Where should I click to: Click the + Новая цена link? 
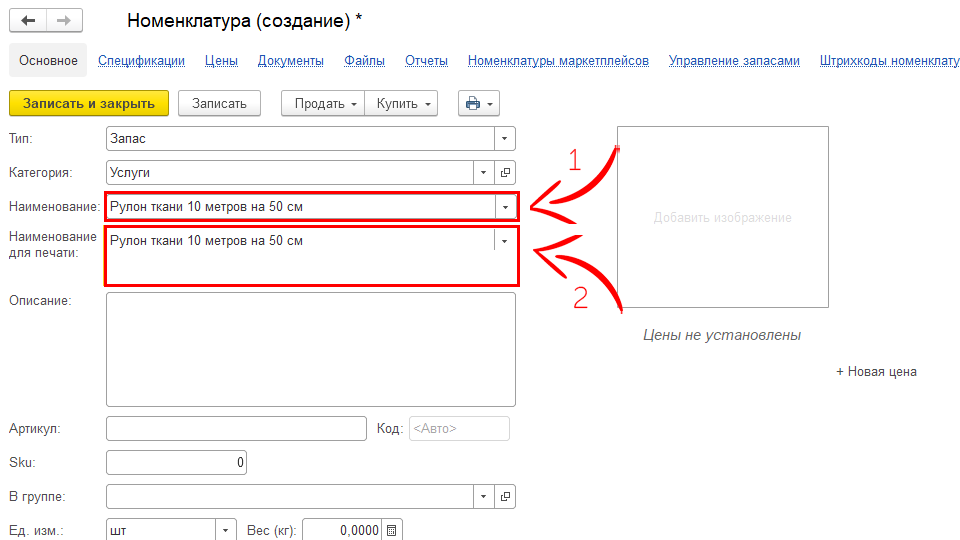876,372
